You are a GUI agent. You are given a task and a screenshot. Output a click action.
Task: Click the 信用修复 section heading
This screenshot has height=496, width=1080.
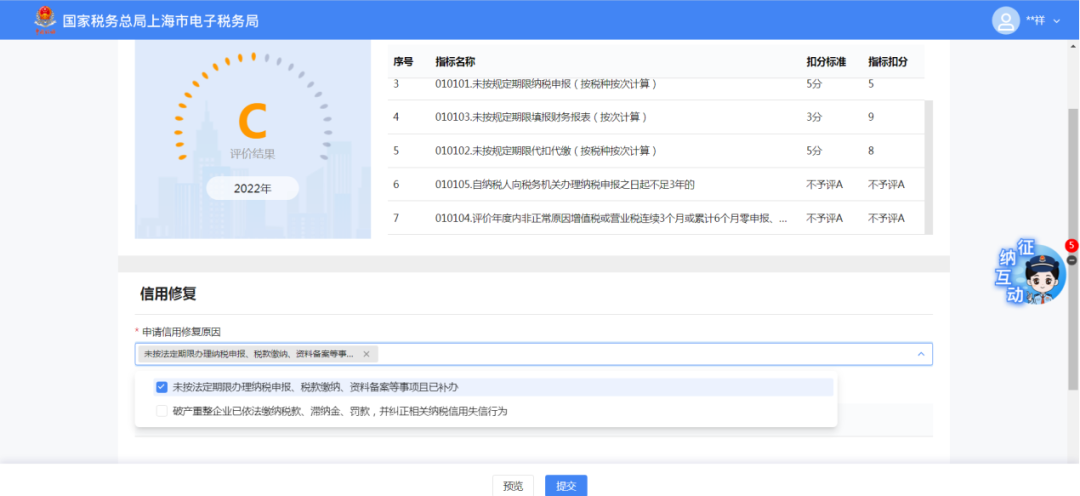pyautogui.click(x=168, y=294)
